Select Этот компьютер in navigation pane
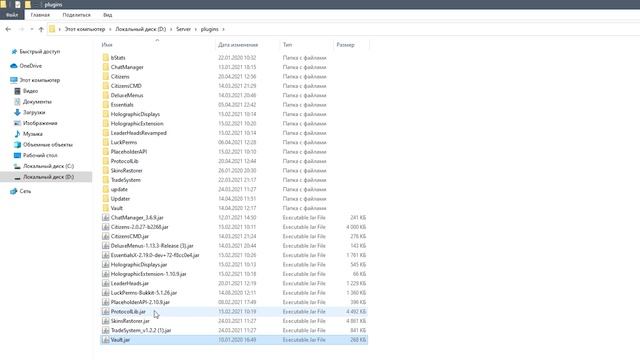This screenshot has height=360, width=640. coord(40,80)
